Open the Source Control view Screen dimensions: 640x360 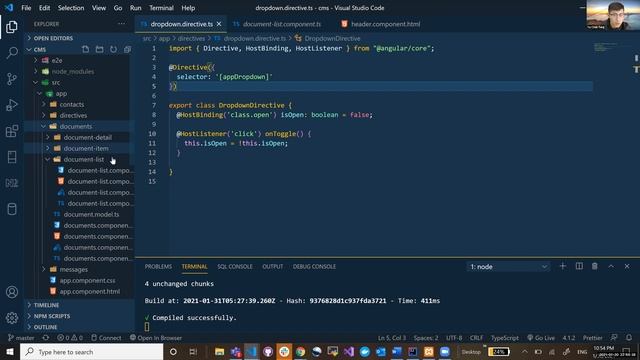point(12,79)
